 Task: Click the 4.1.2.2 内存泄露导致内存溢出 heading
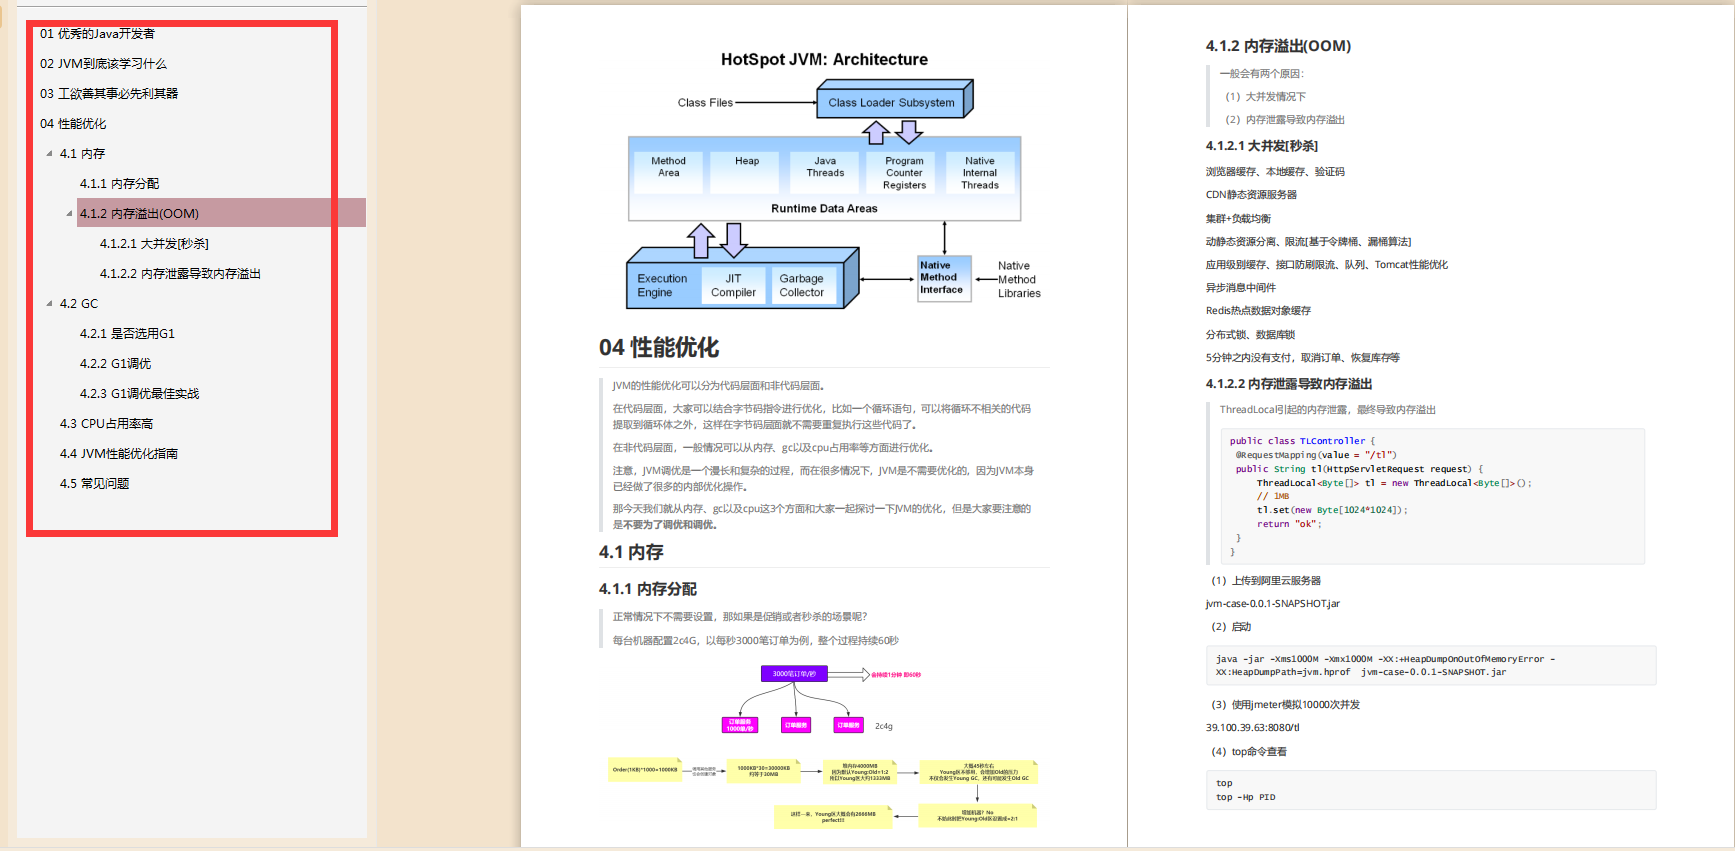1289,384
